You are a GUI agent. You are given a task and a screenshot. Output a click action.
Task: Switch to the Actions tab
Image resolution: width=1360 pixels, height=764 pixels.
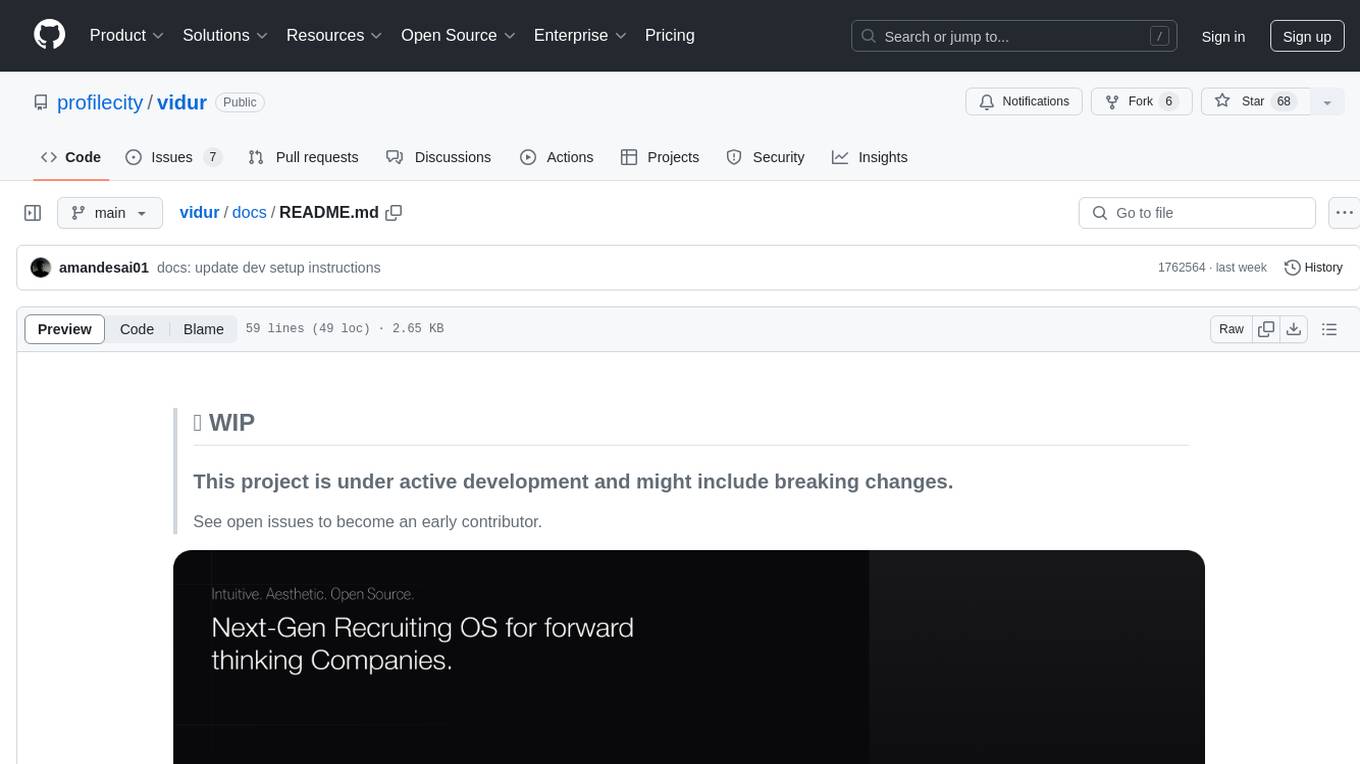[557, 157]
